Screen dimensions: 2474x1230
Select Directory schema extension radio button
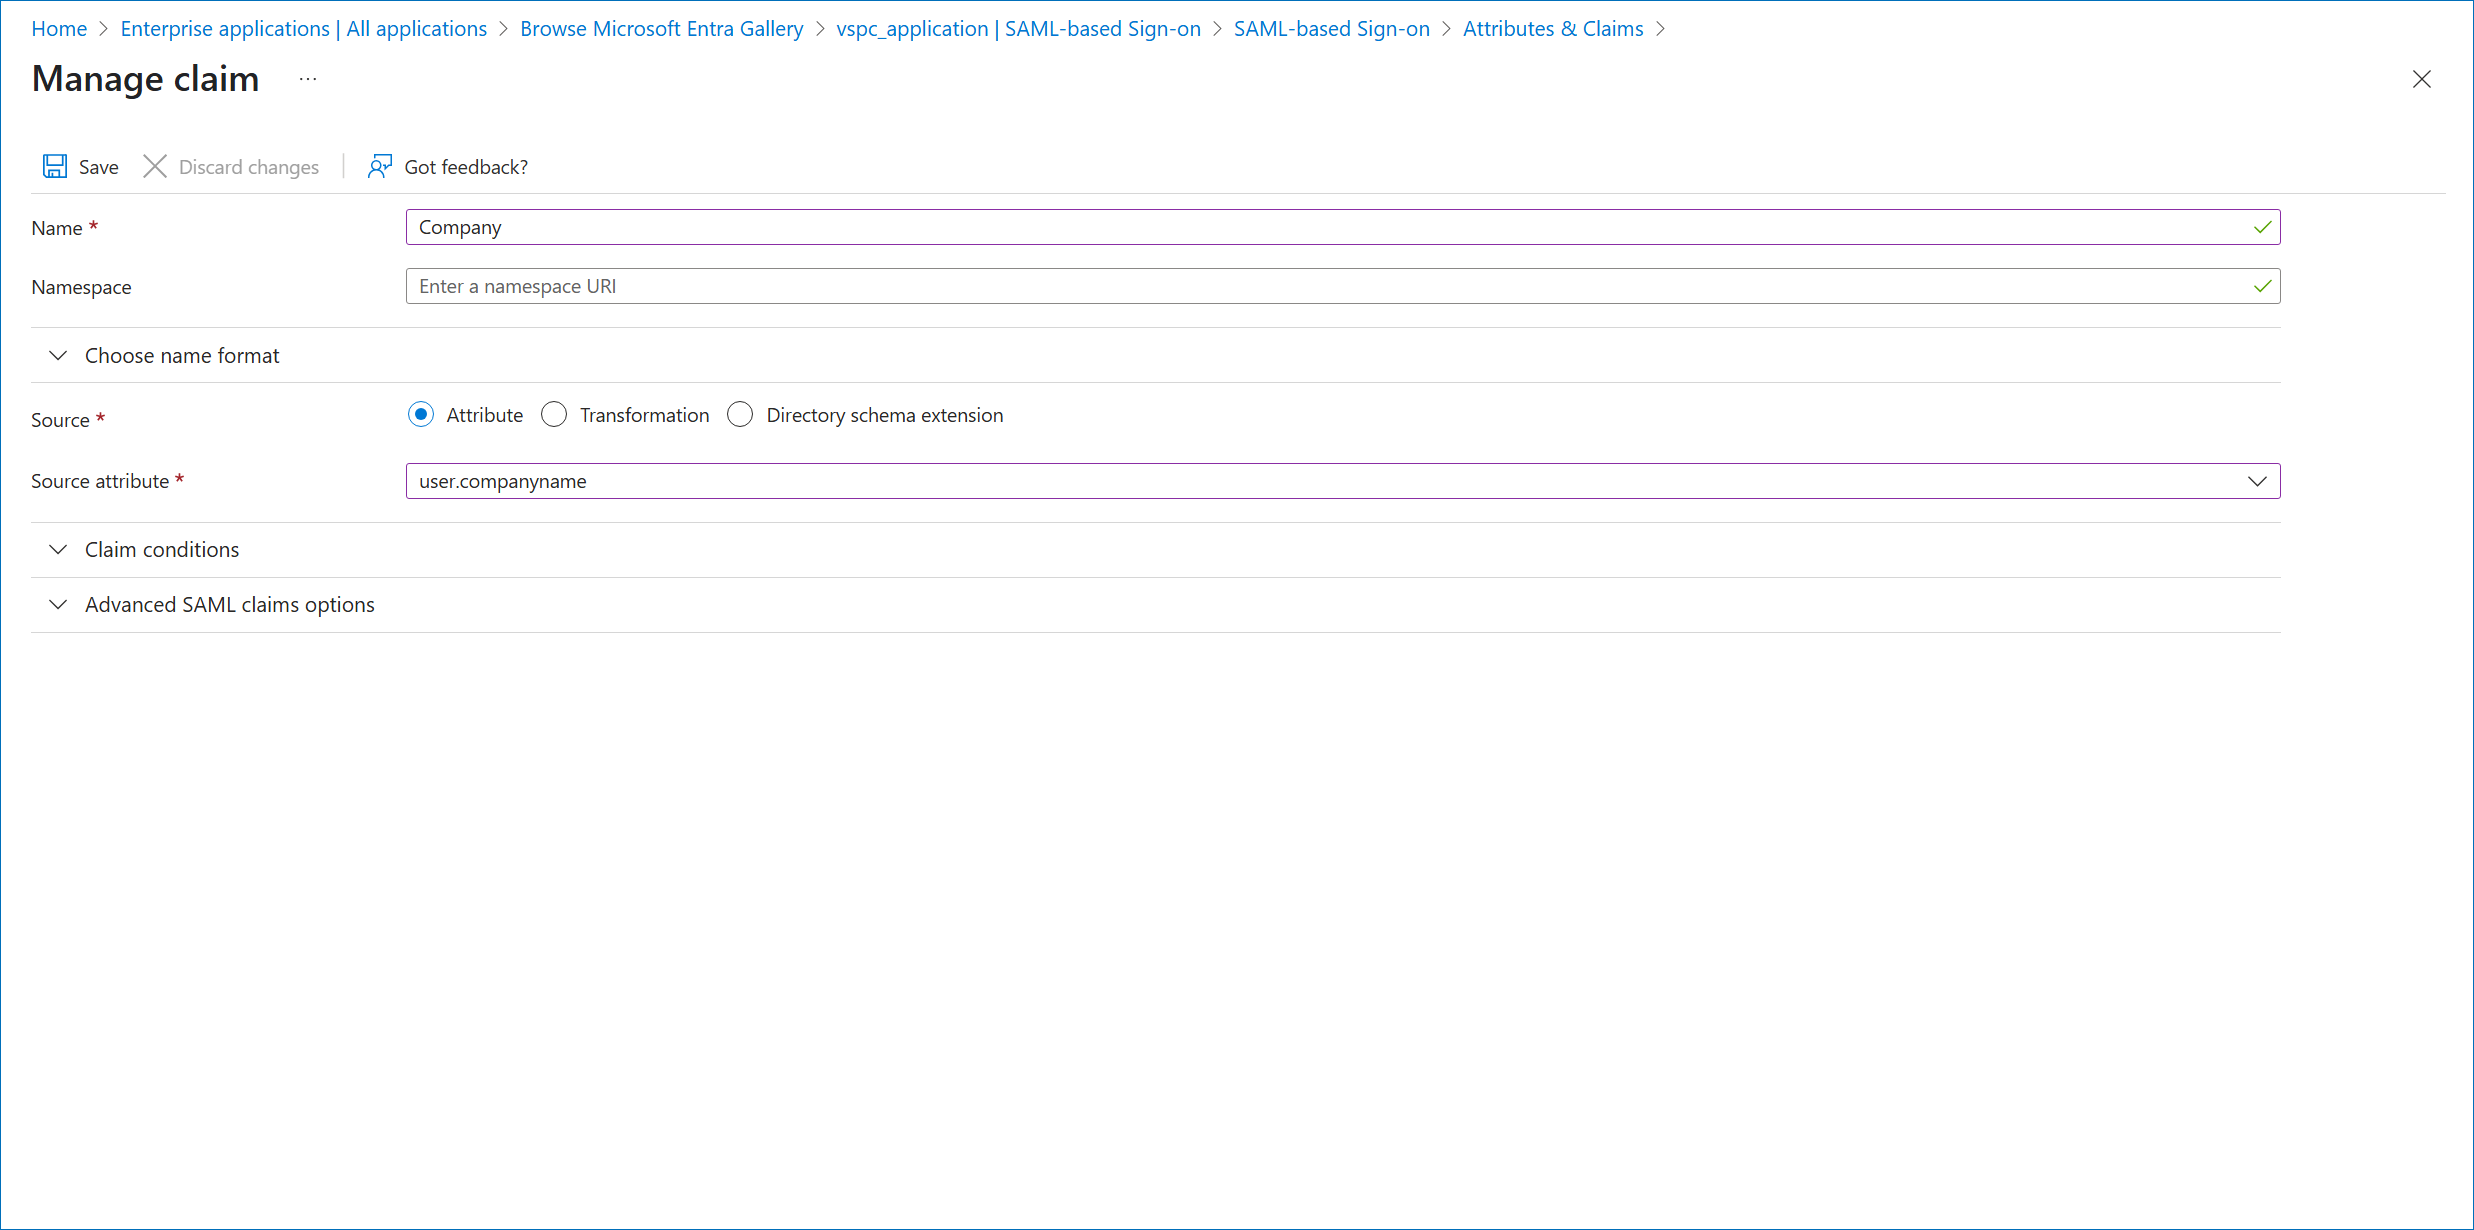coord(740,415)
